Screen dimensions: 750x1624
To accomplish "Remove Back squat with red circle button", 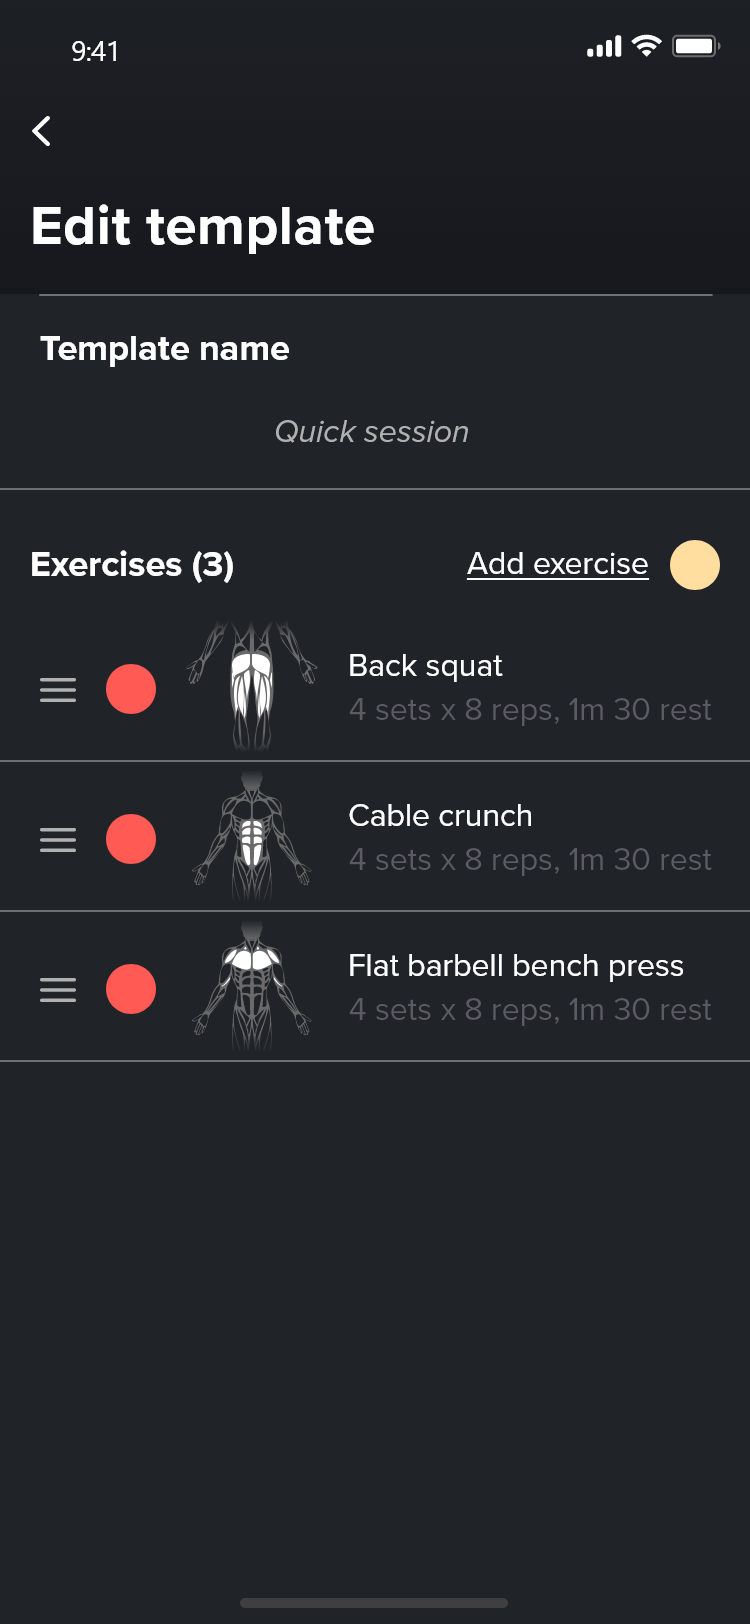I will pos(131,689).
